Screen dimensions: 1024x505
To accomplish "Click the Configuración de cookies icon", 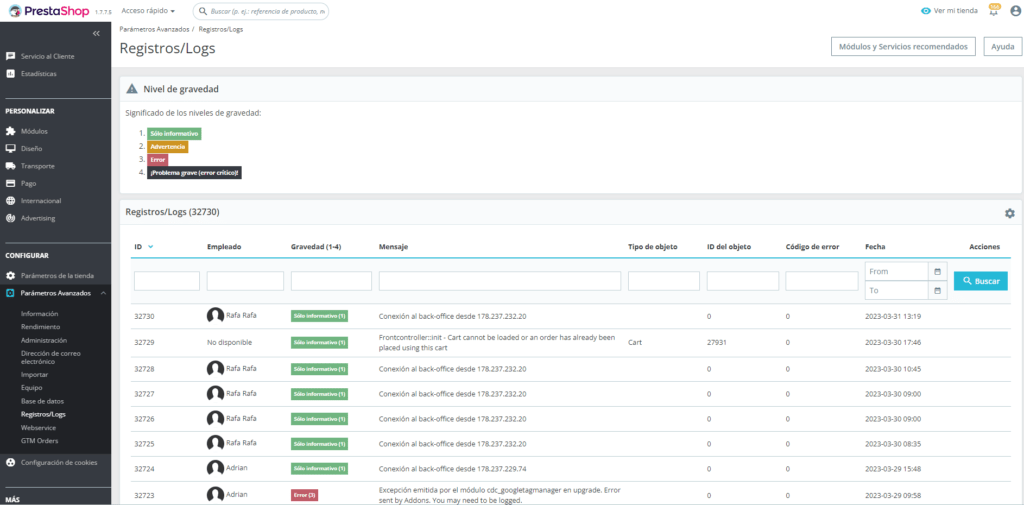I will point(10,463).
